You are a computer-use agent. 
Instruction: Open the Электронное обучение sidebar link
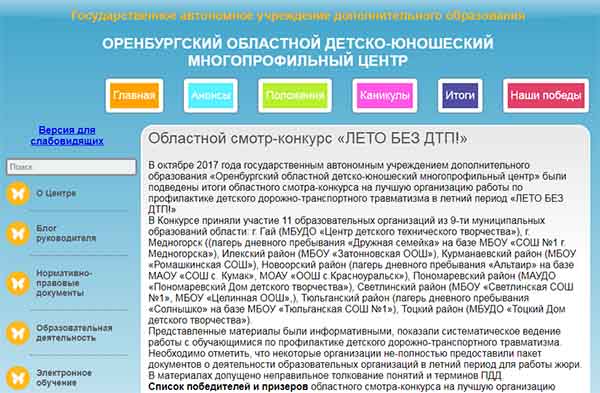point(64,377)
